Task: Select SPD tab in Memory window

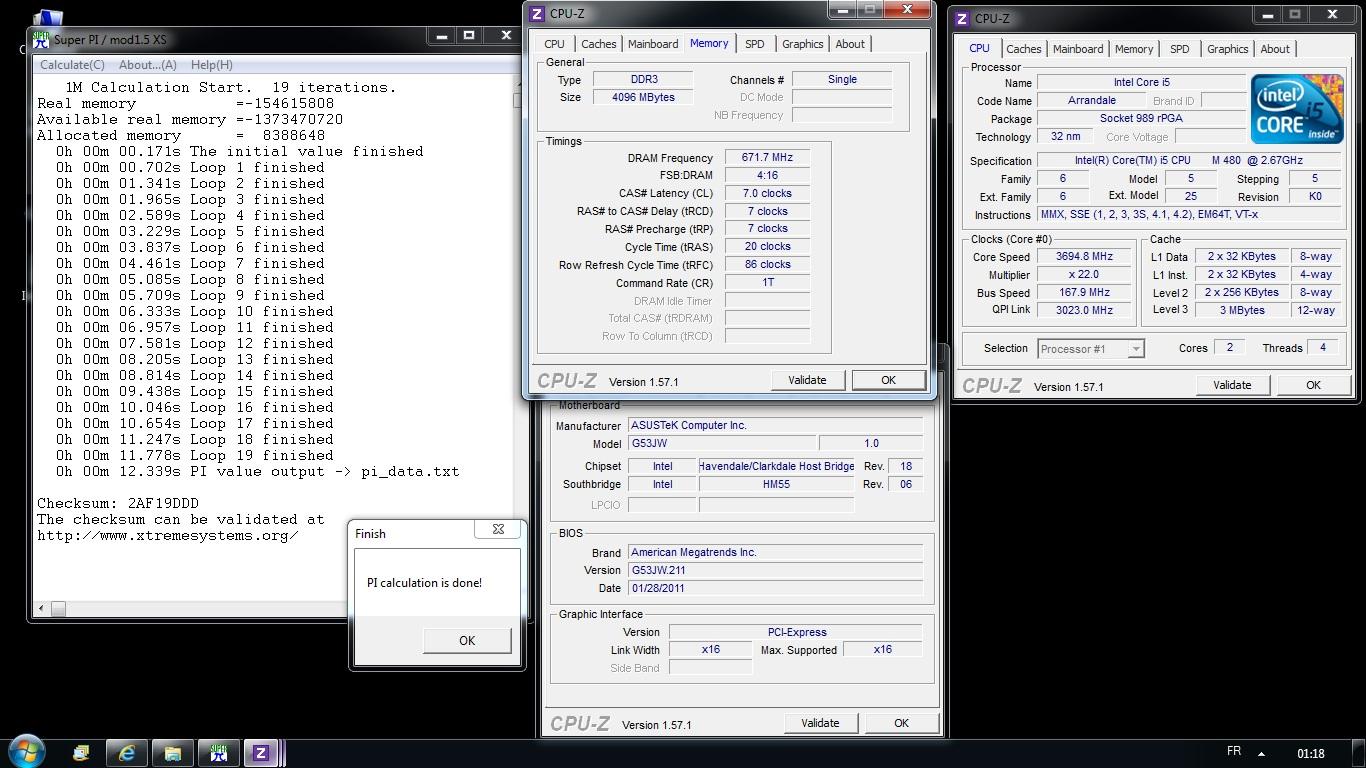Action: click(x=755, y=44)
